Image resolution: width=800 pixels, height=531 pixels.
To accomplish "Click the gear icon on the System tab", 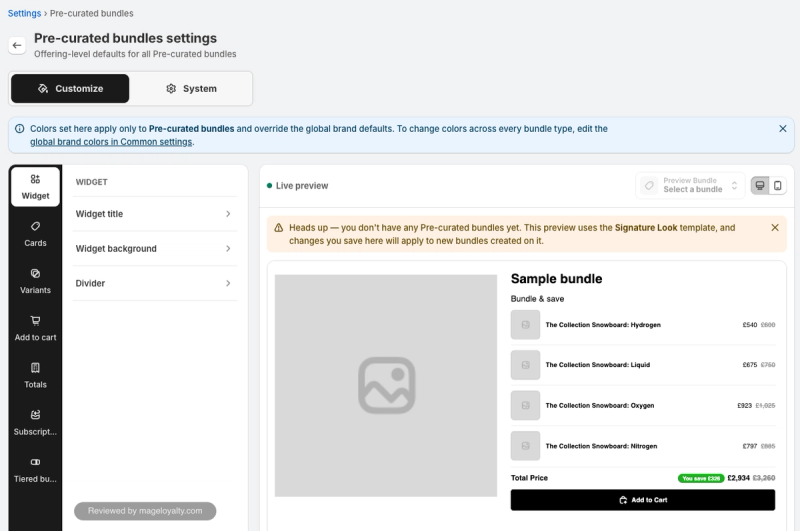I will click(171, 88).
